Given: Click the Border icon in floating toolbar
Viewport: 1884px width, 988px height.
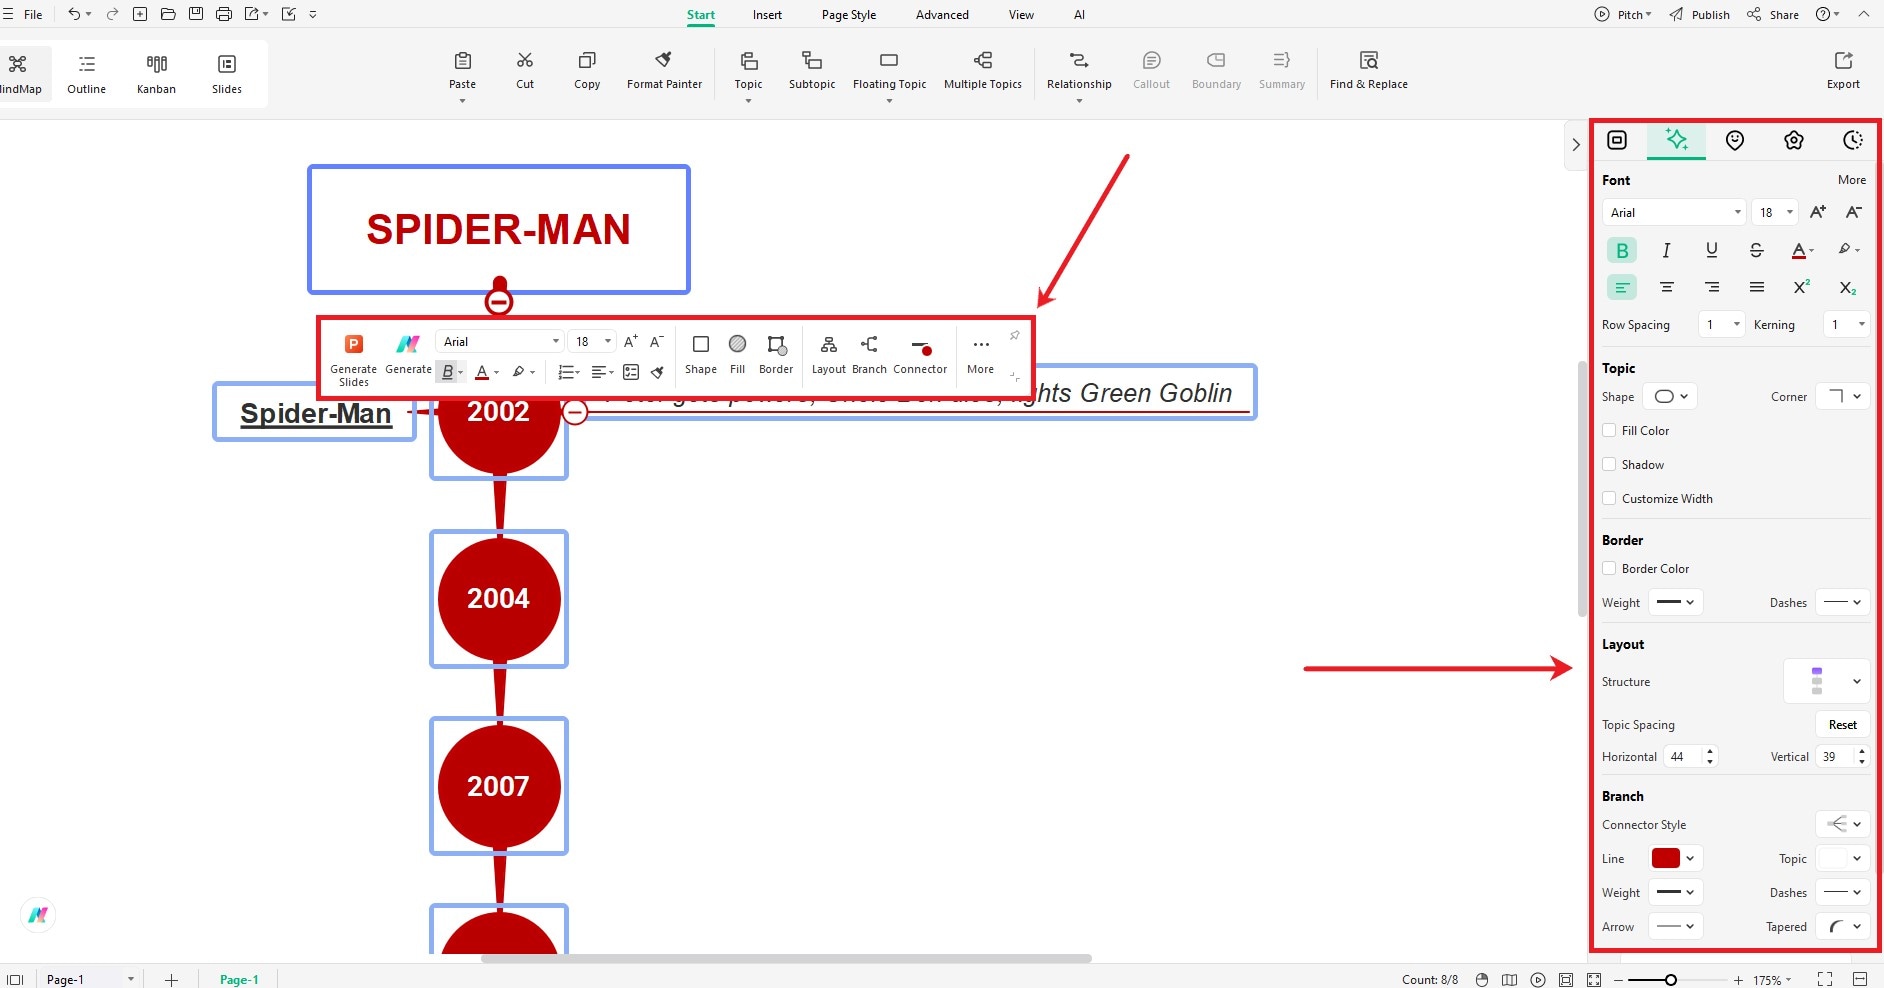Looking at the screenshot, I should [x=776, y=344].
